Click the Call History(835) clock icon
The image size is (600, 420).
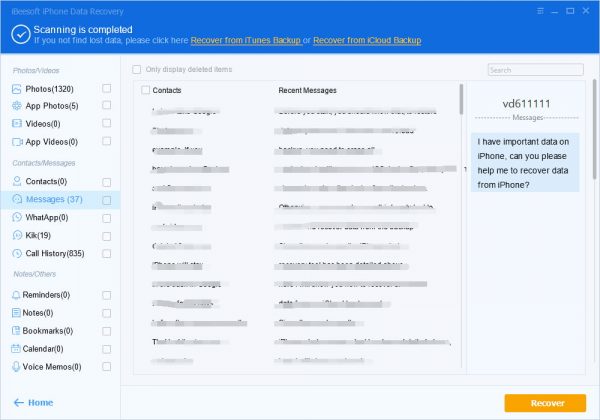click(17, 253)
